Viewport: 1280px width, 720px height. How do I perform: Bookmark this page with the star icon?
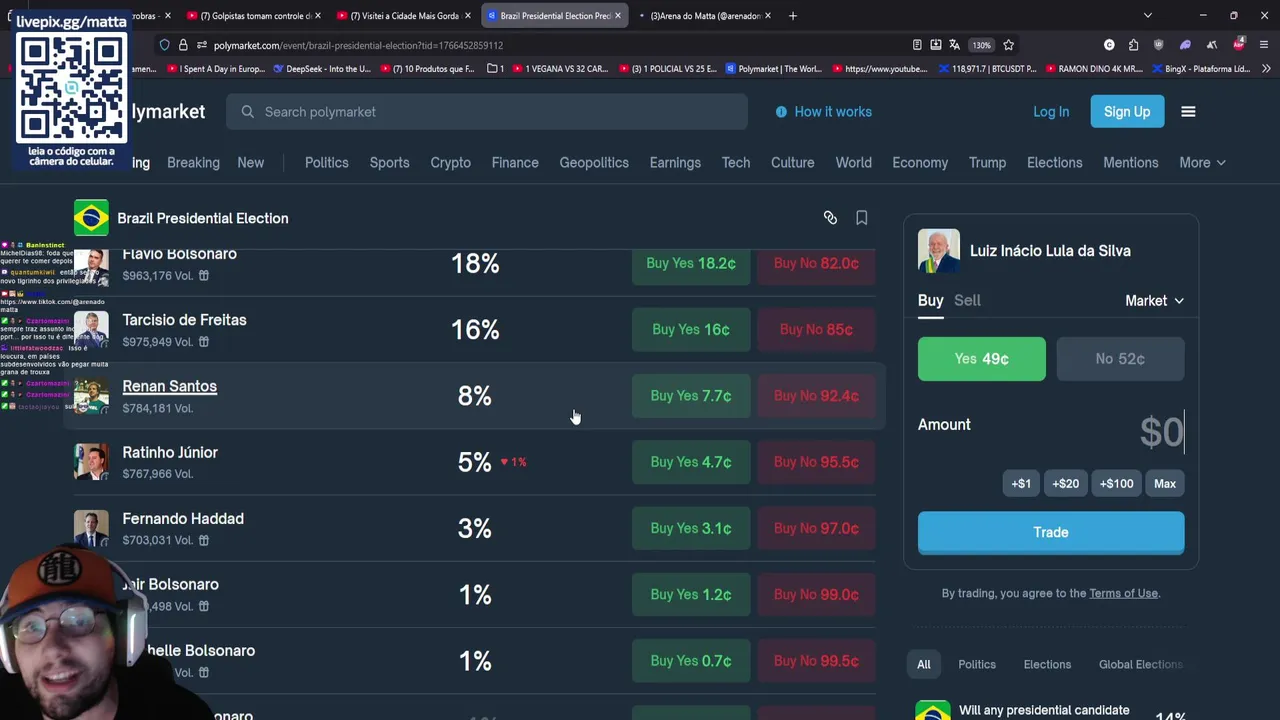[x=1008, y=45]
